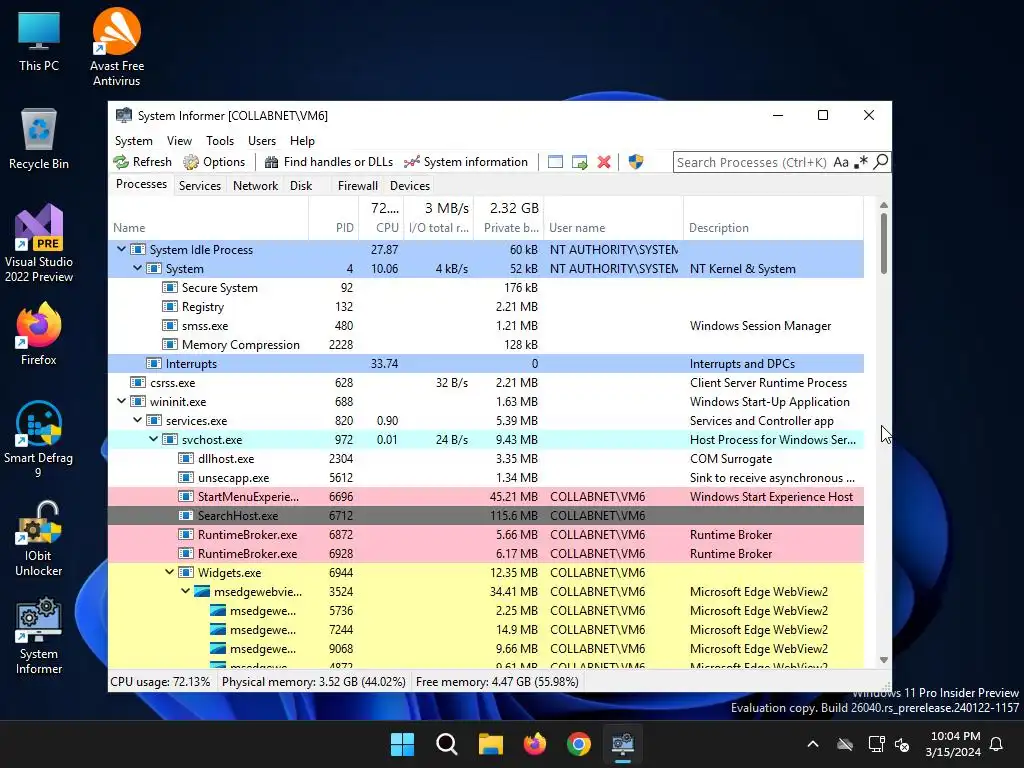
Task: Select the Interrupts row
Action: coord(486,363)
